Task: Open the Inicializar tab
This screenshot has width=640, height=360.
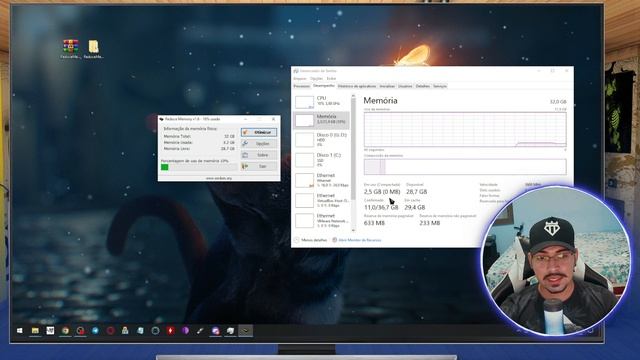Action: [387, 86]
